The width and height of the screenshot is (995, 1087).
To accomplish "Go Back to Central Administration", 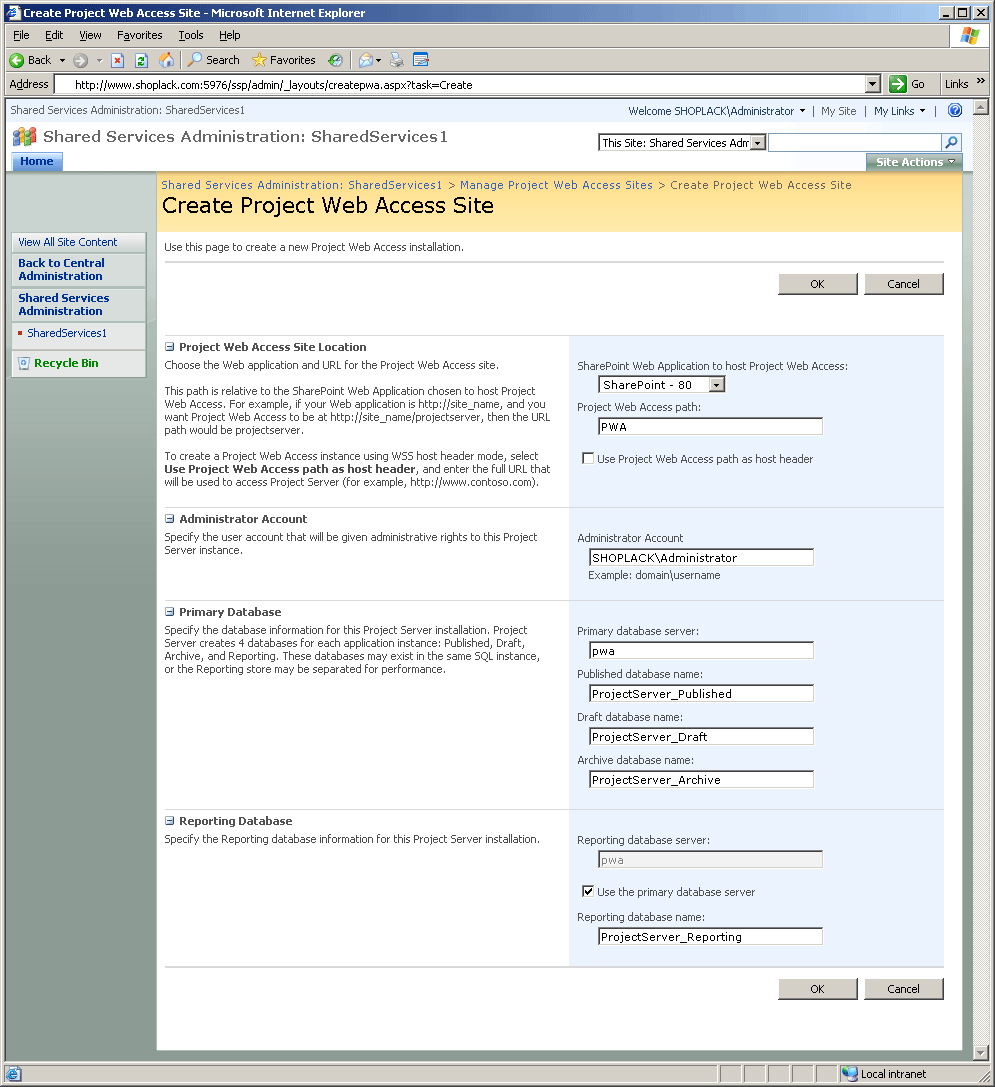I will (x=62, y=270).
